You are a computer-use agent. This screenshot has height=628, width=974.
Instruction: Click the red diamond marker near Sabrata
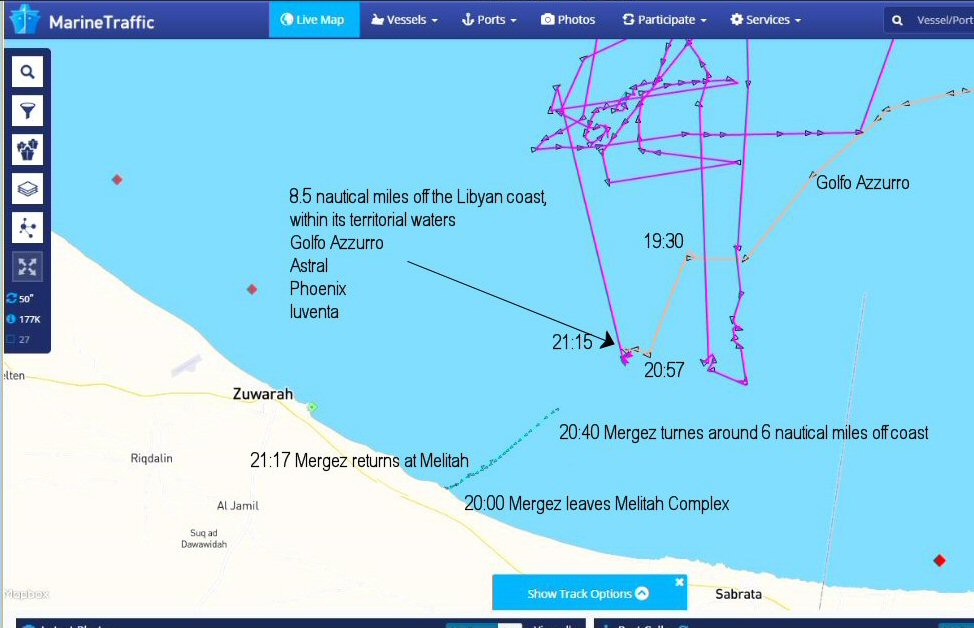click(x=939, y=560)
